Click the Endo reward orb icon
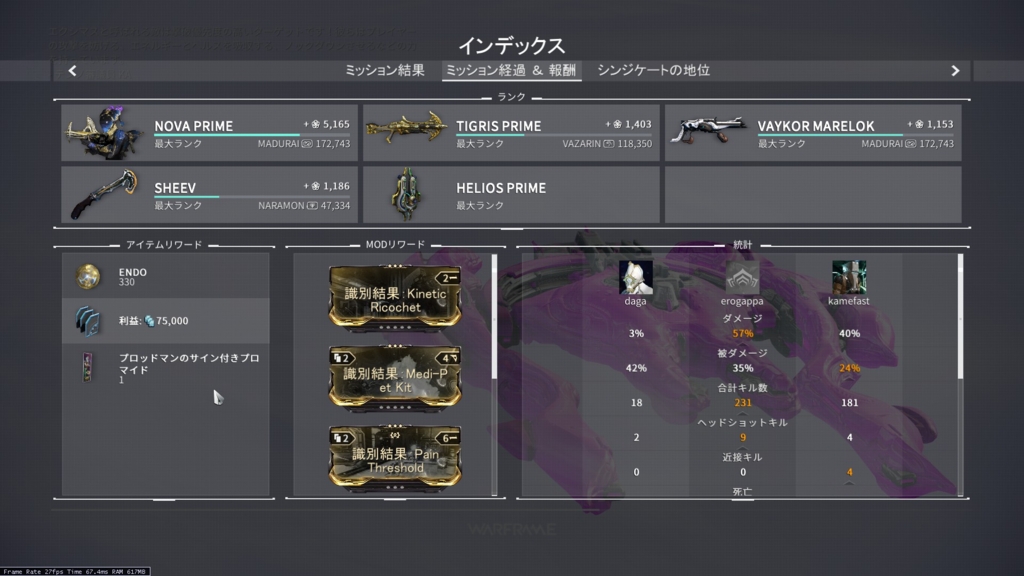The width and height of the screenshot is (1024, 576). tap(88, 277)
